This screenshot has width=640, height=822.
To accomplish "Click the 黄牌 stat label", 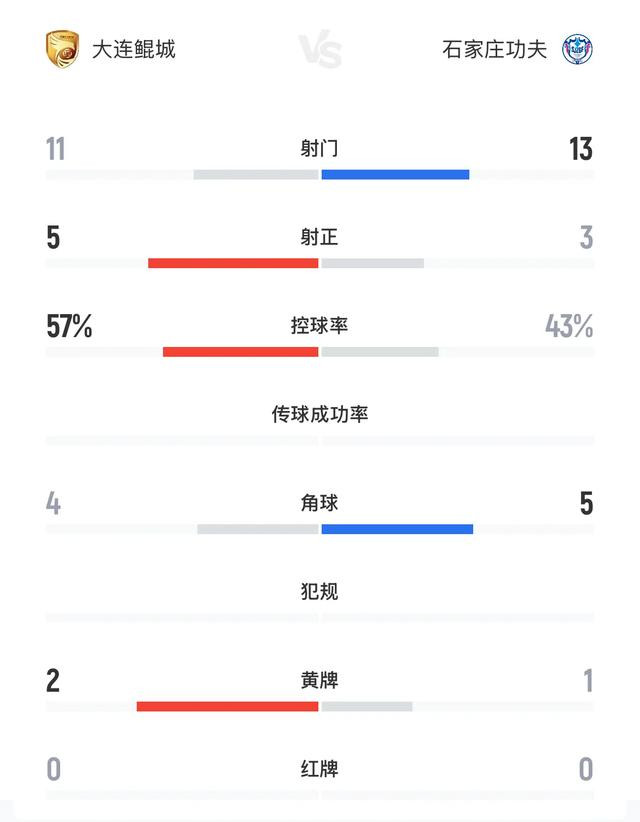I will [319, 680].
